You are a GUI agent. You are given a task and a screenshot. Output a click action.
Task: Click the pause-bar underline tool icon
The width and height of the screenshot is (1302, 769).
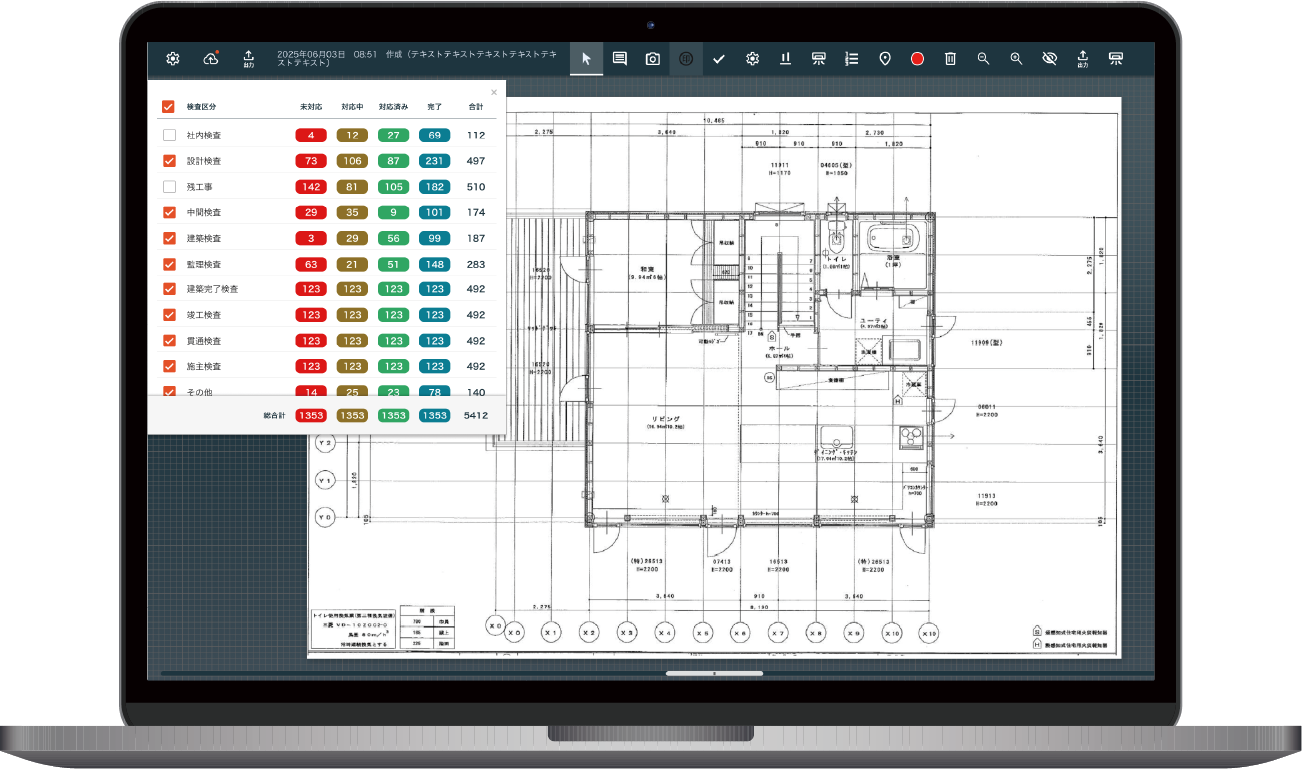786,59
